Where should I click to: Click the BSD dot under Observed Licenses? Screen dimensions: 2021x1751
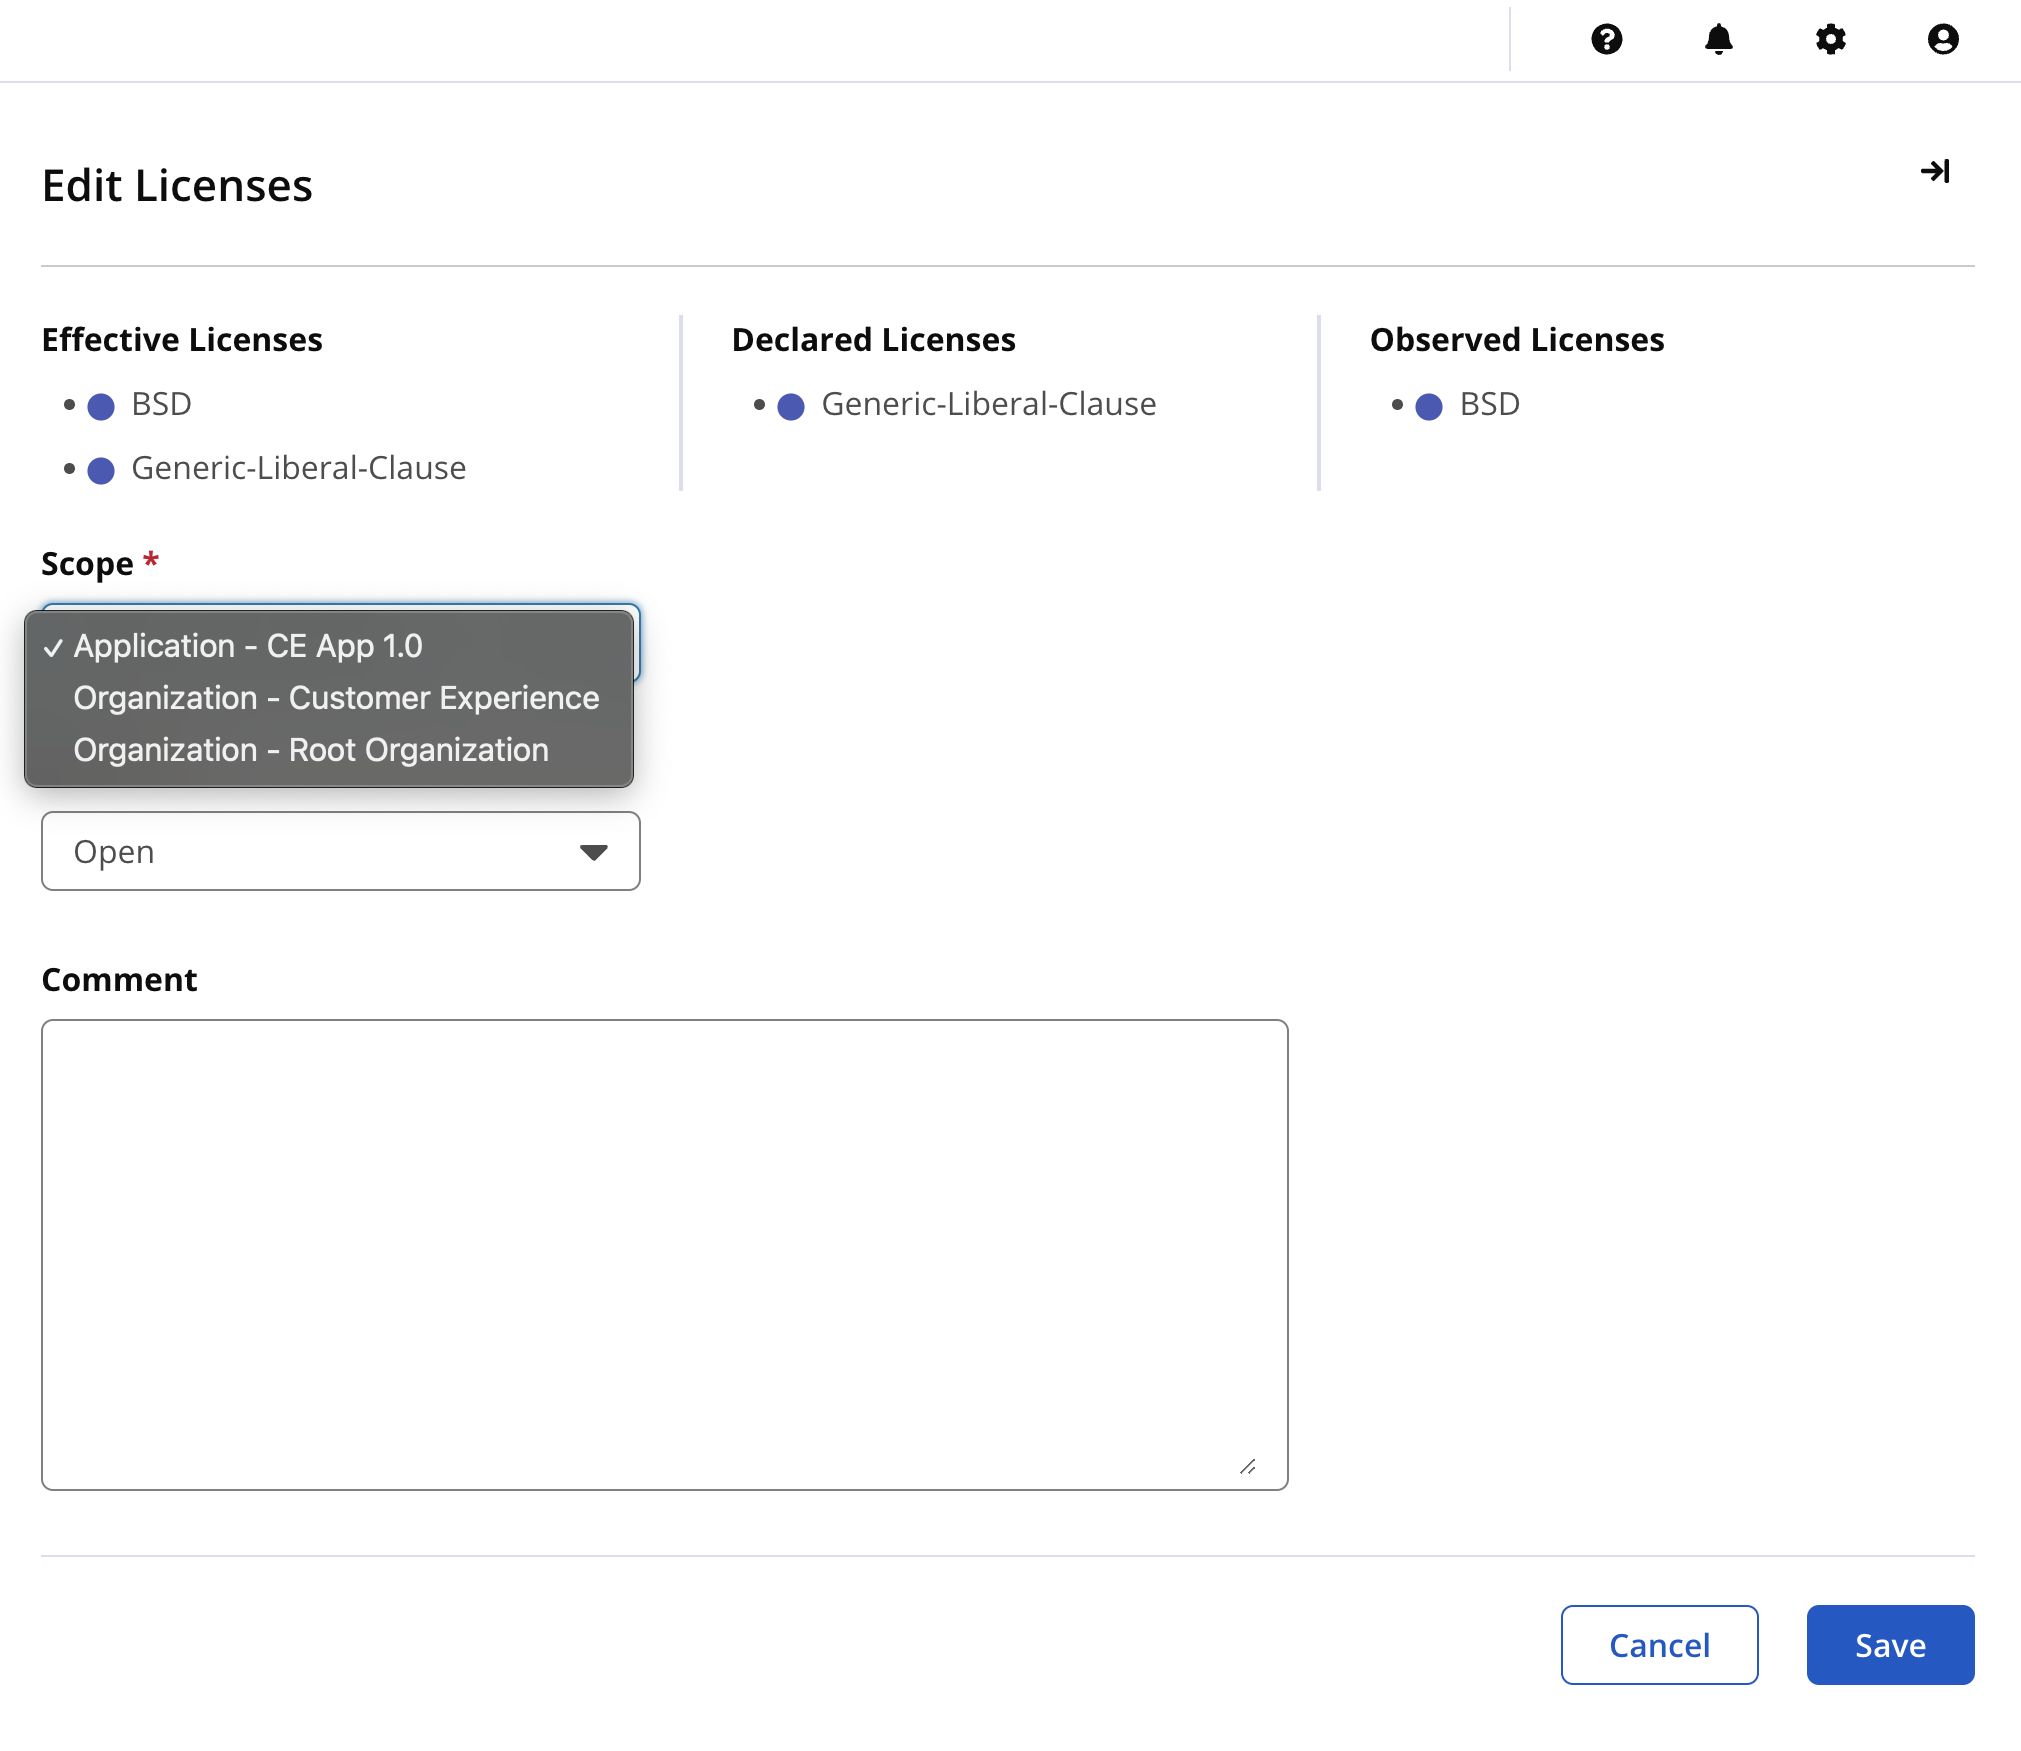(x=1429, y=407)
